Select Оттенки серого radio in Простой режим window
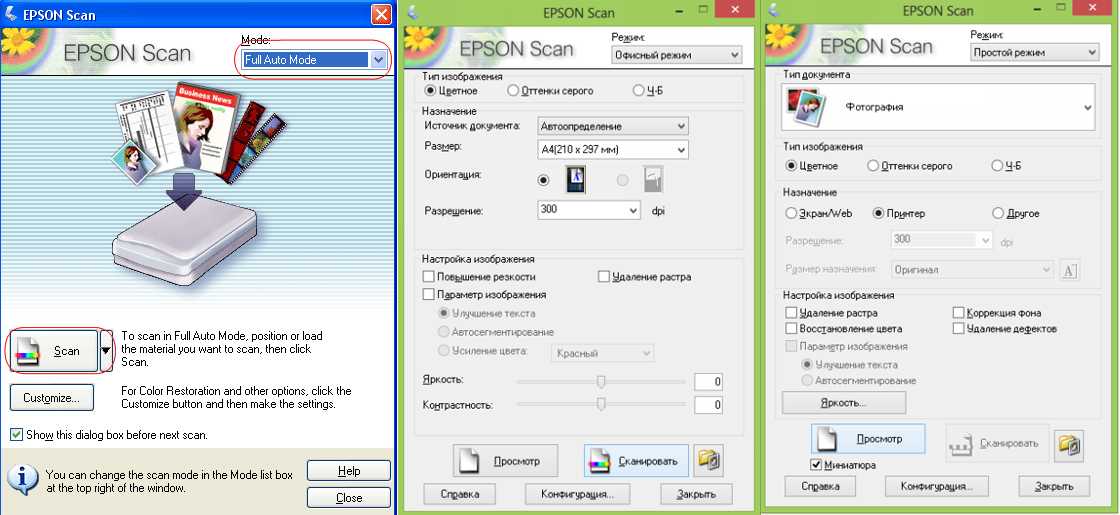This screenshot has width=1120, height=515. pos(873,166)
